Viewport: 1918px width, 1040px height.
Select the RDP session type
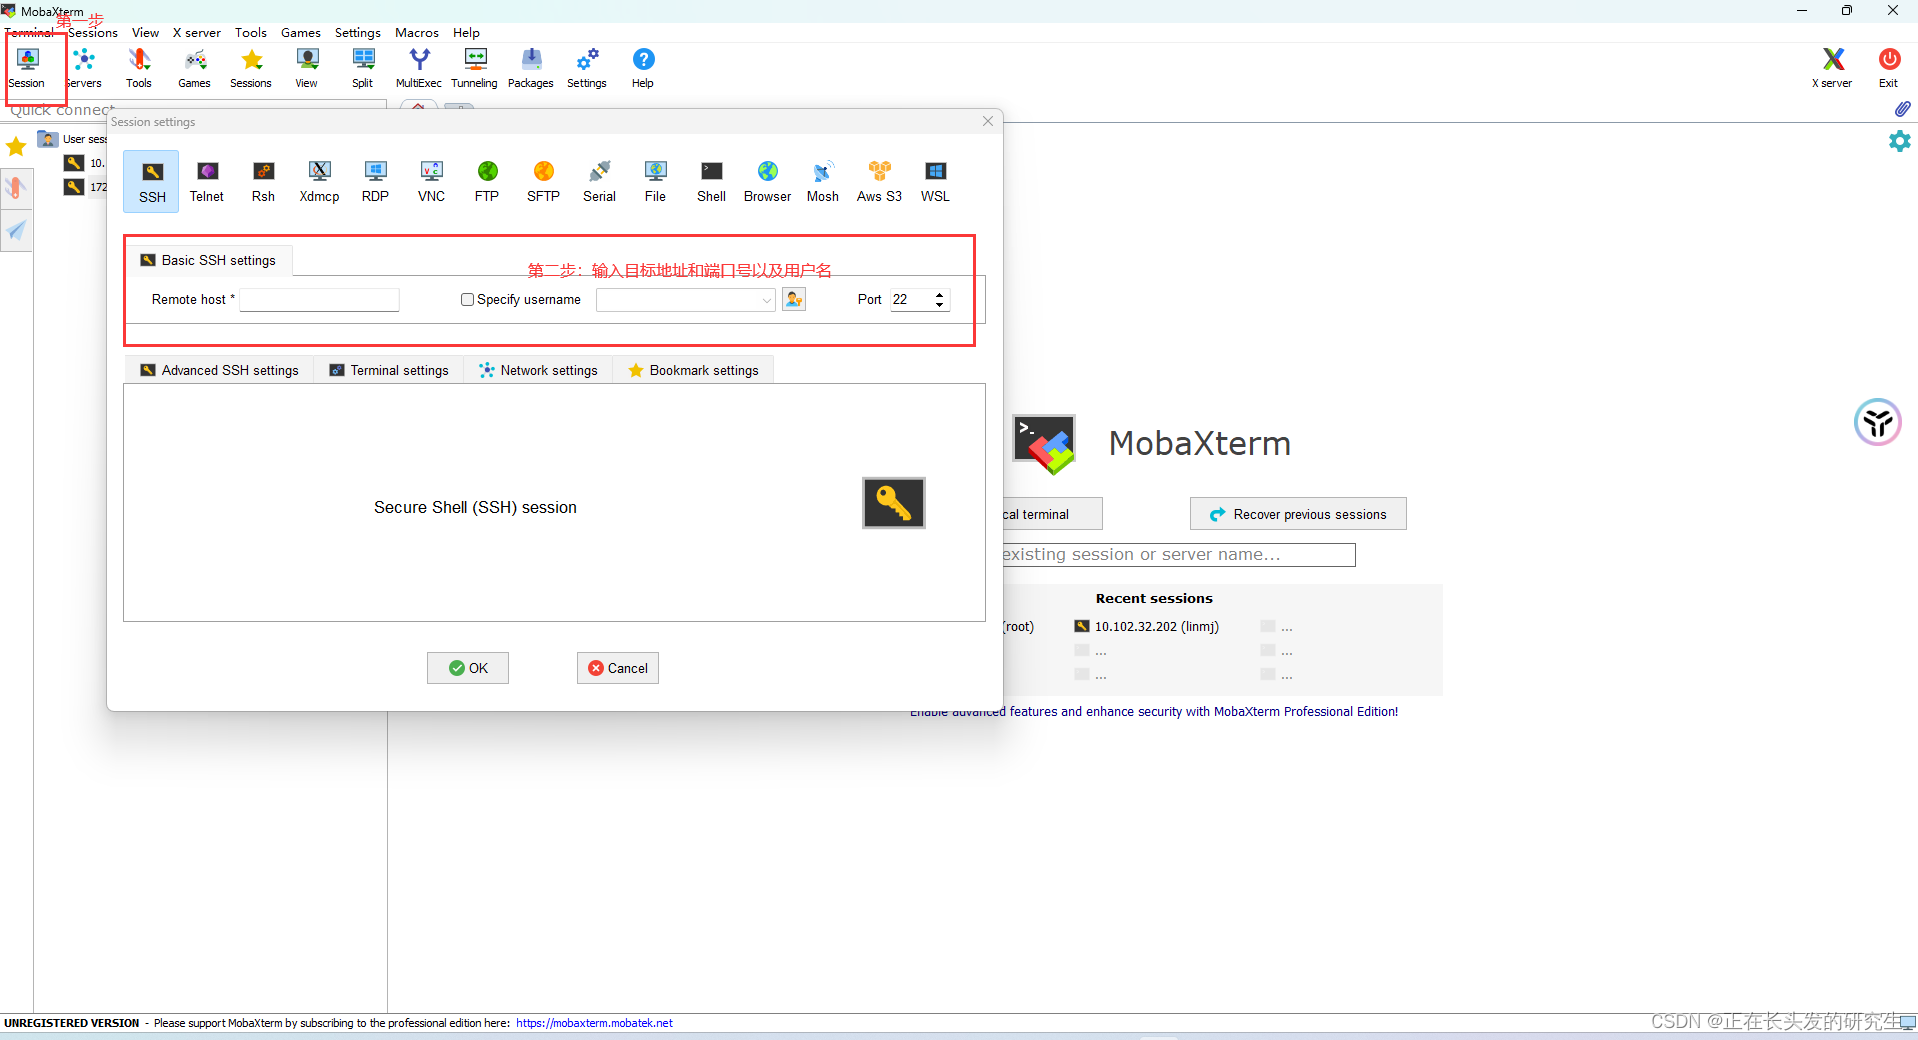click(x=375, y=182)
